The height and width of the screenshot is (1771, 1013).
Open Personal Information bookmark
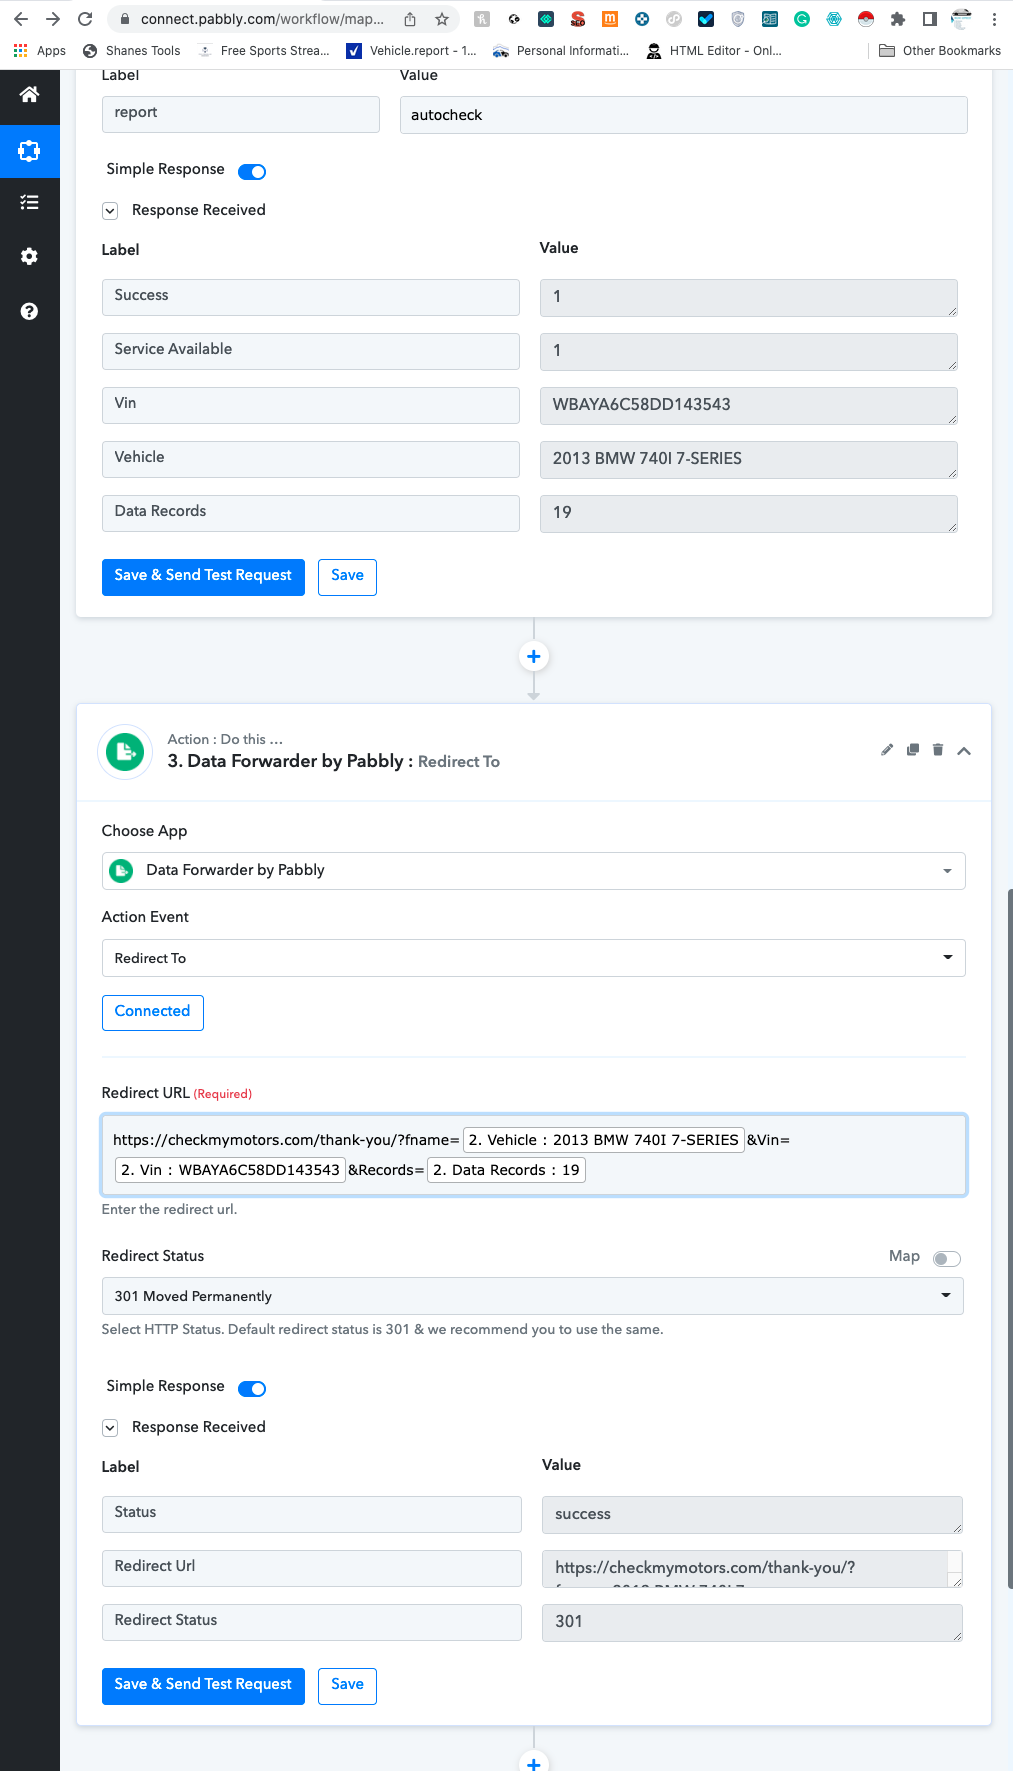561,51
